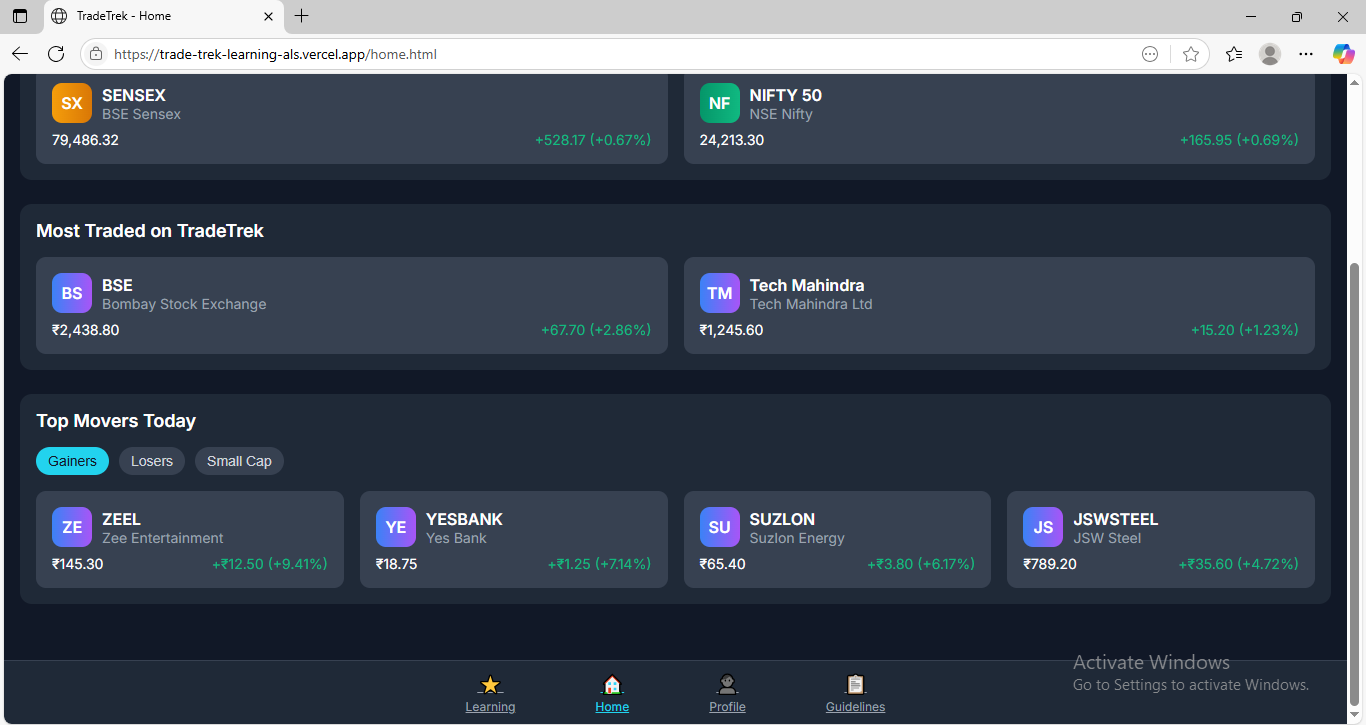Viewport: 1366px width, 725px height.
Task: Open the browser profile avatar
Action: [1270, 54]
